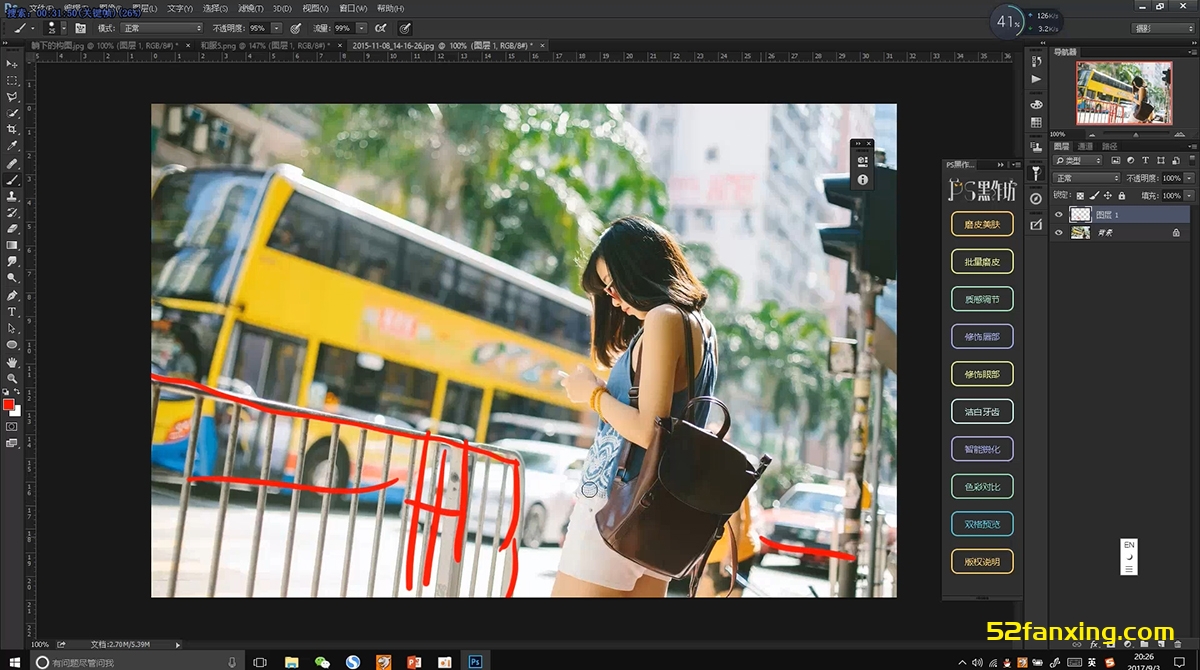The width and height of the screenshot is (1200, 670).
Task: Open the 文字 menu
Action: tap(180, 8)
